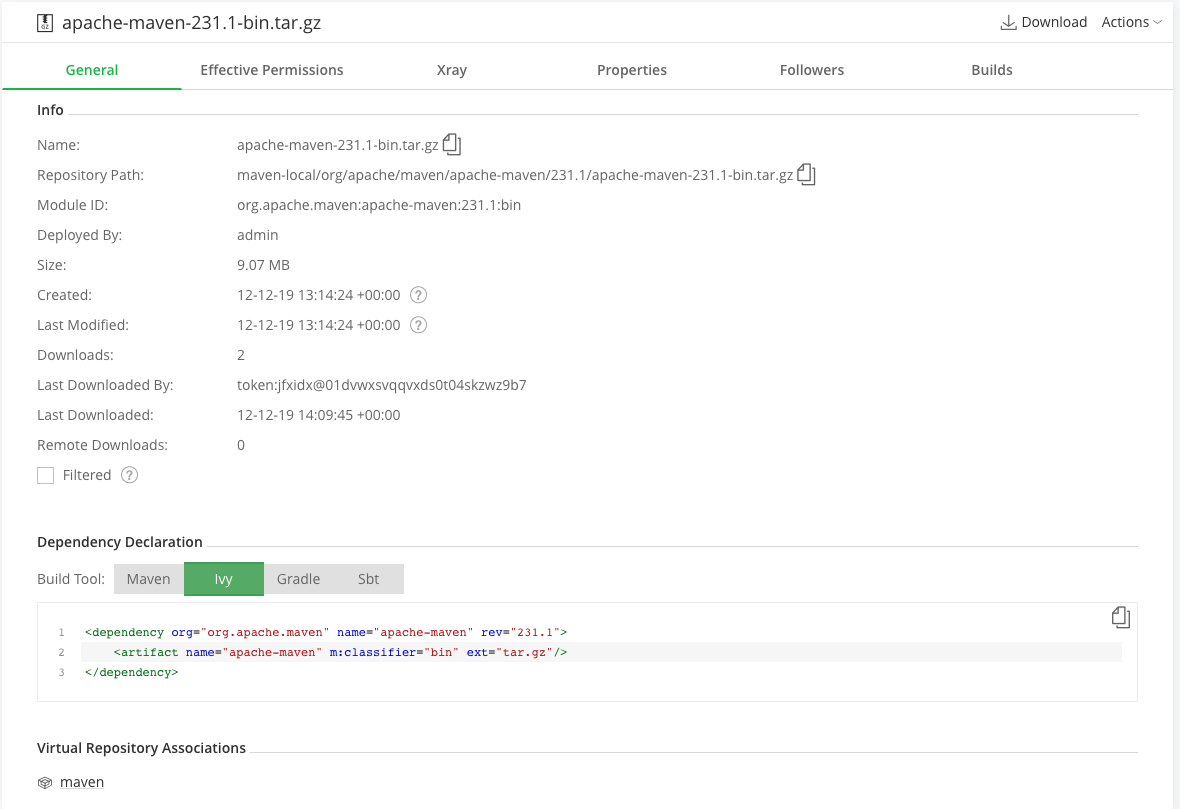Click the Module ID value org.apache.maven:apache-maven:231.1:bin
This screenshot has height=809, width=1180.
(x=379, y=205)
